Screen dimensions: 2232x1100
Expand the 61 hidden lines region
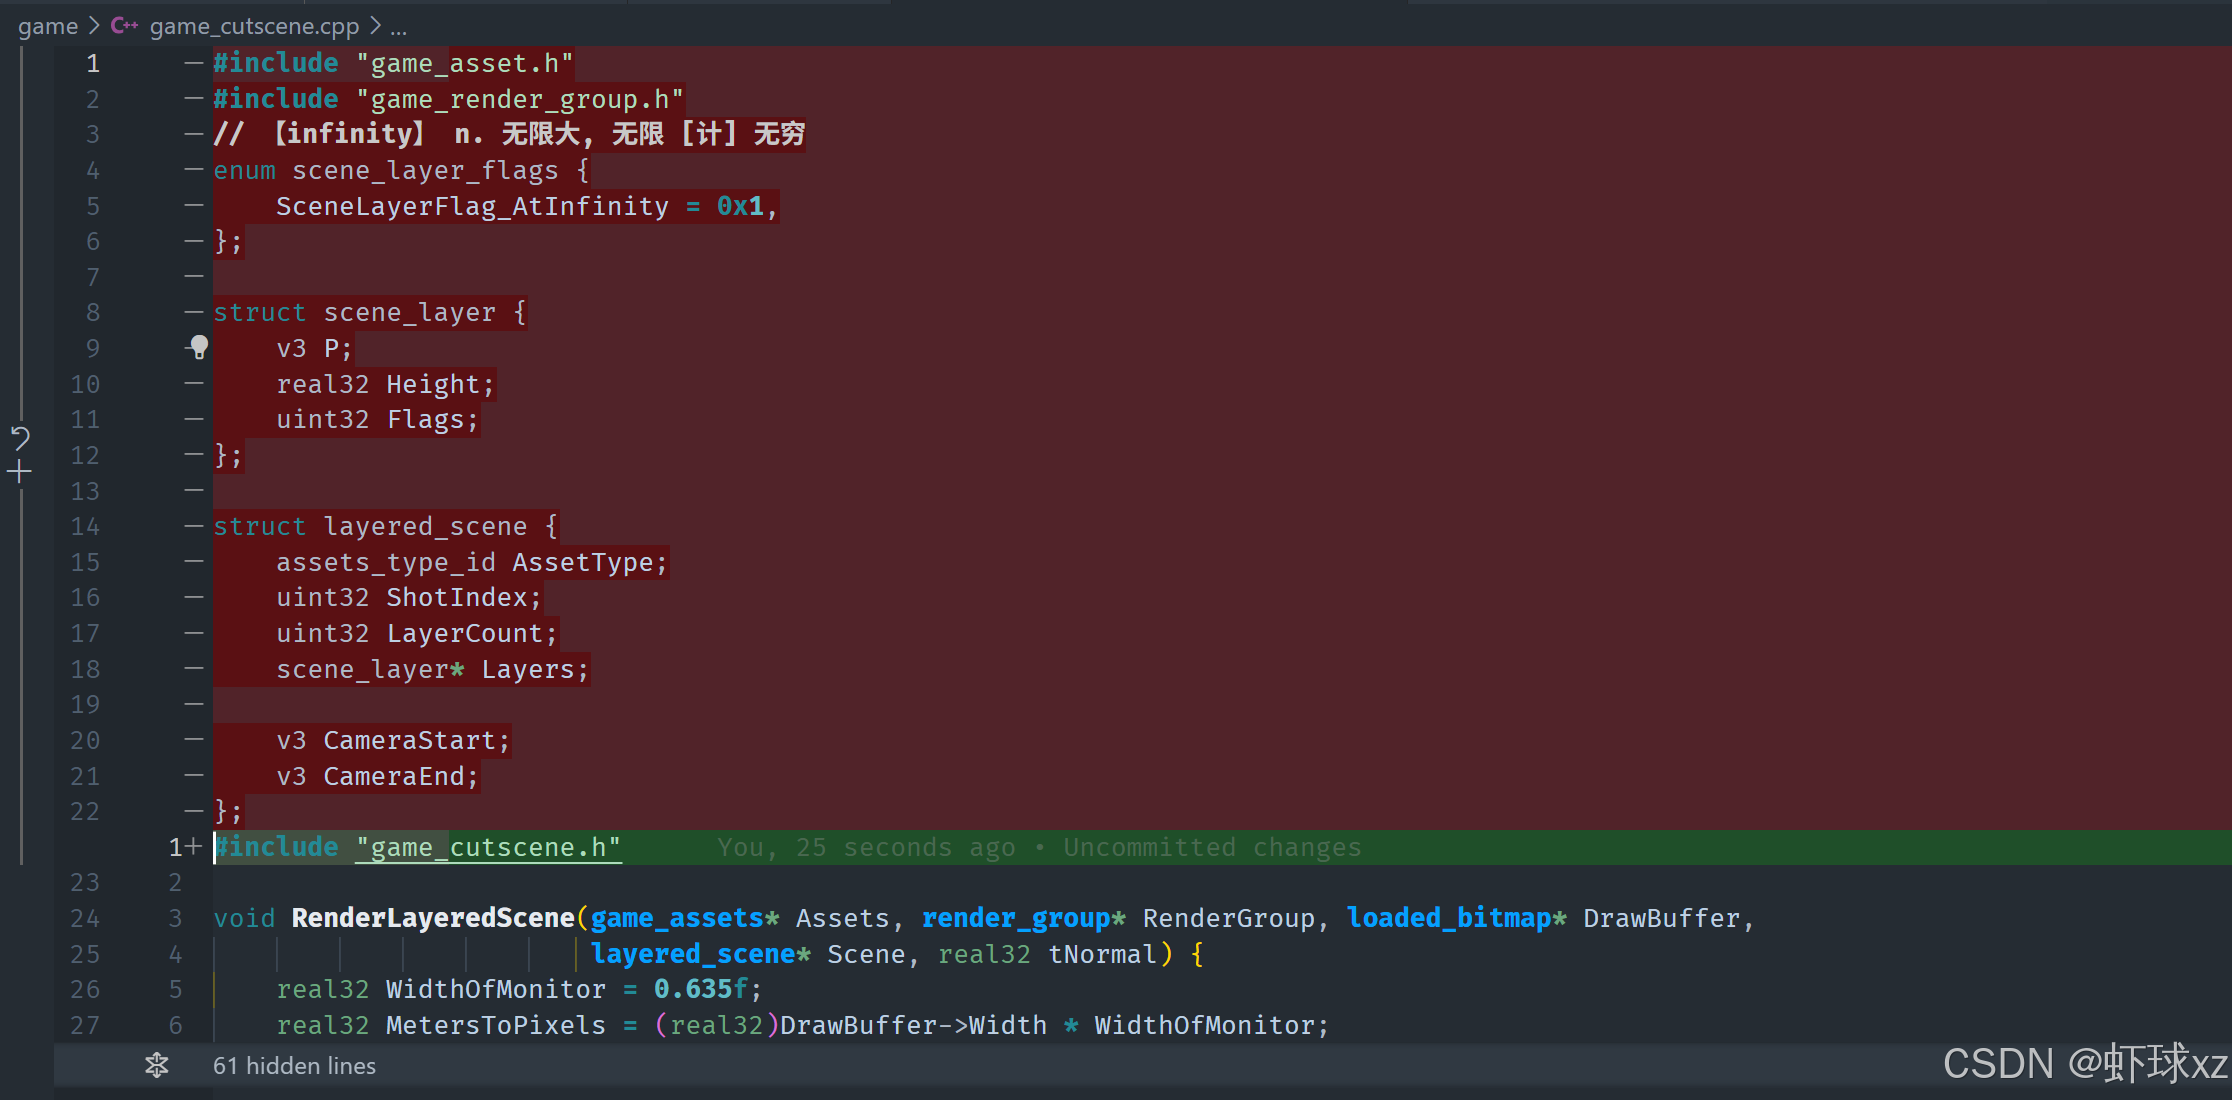tap(294, 1066)
